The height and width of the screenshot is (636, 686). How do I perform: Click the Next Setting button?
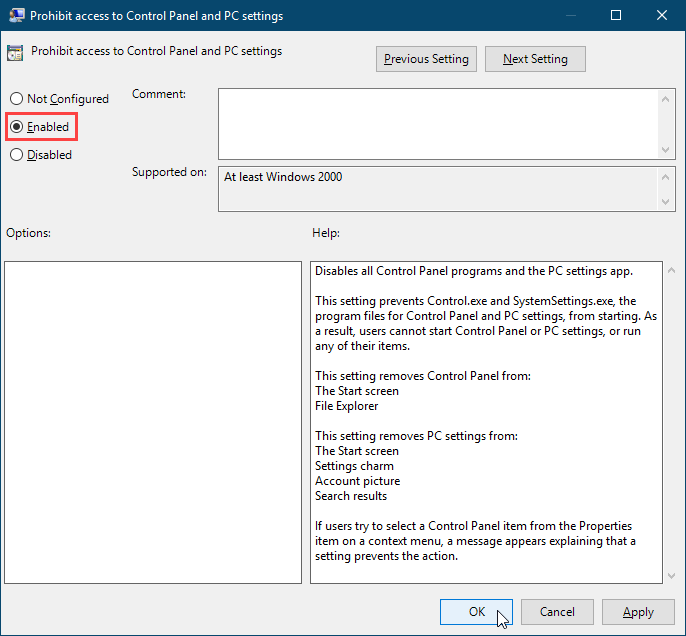[x=535, y=59]
